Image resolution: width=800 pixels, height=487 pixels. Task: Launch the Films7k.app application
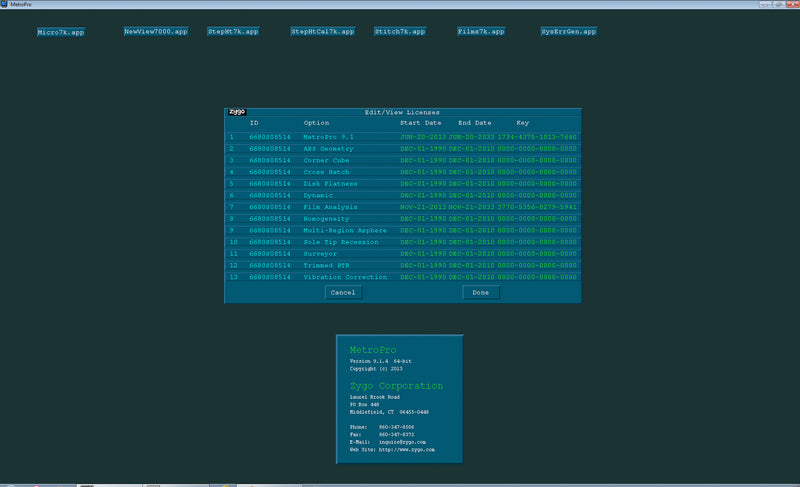(481, 32)
